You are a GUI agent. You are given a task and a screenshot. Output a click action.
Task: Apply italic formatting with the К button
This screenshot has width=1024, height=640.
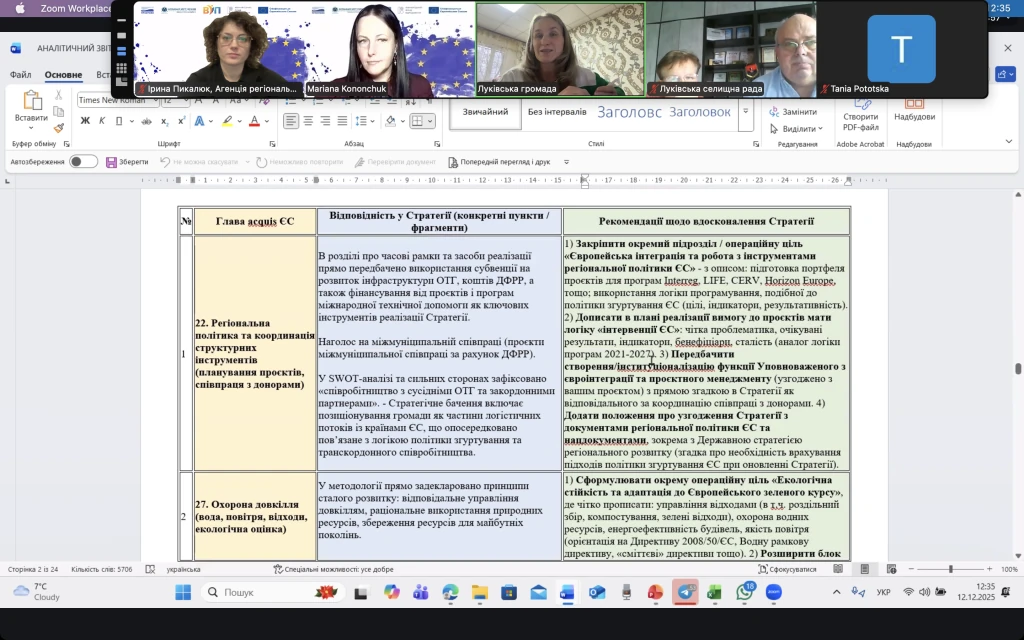102,121
